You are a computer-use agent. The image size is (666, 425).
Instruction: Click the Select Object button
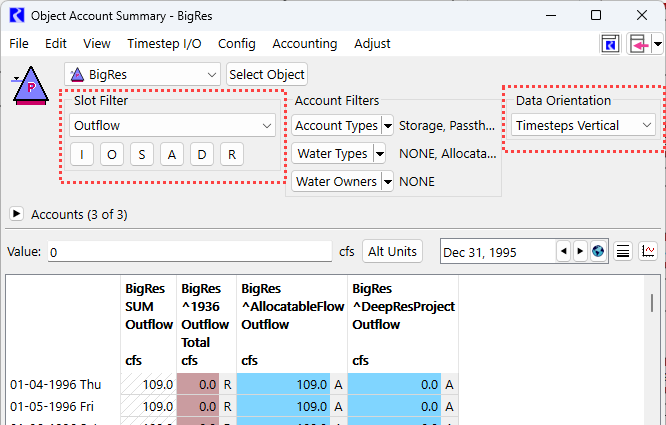tap(266, 74)
